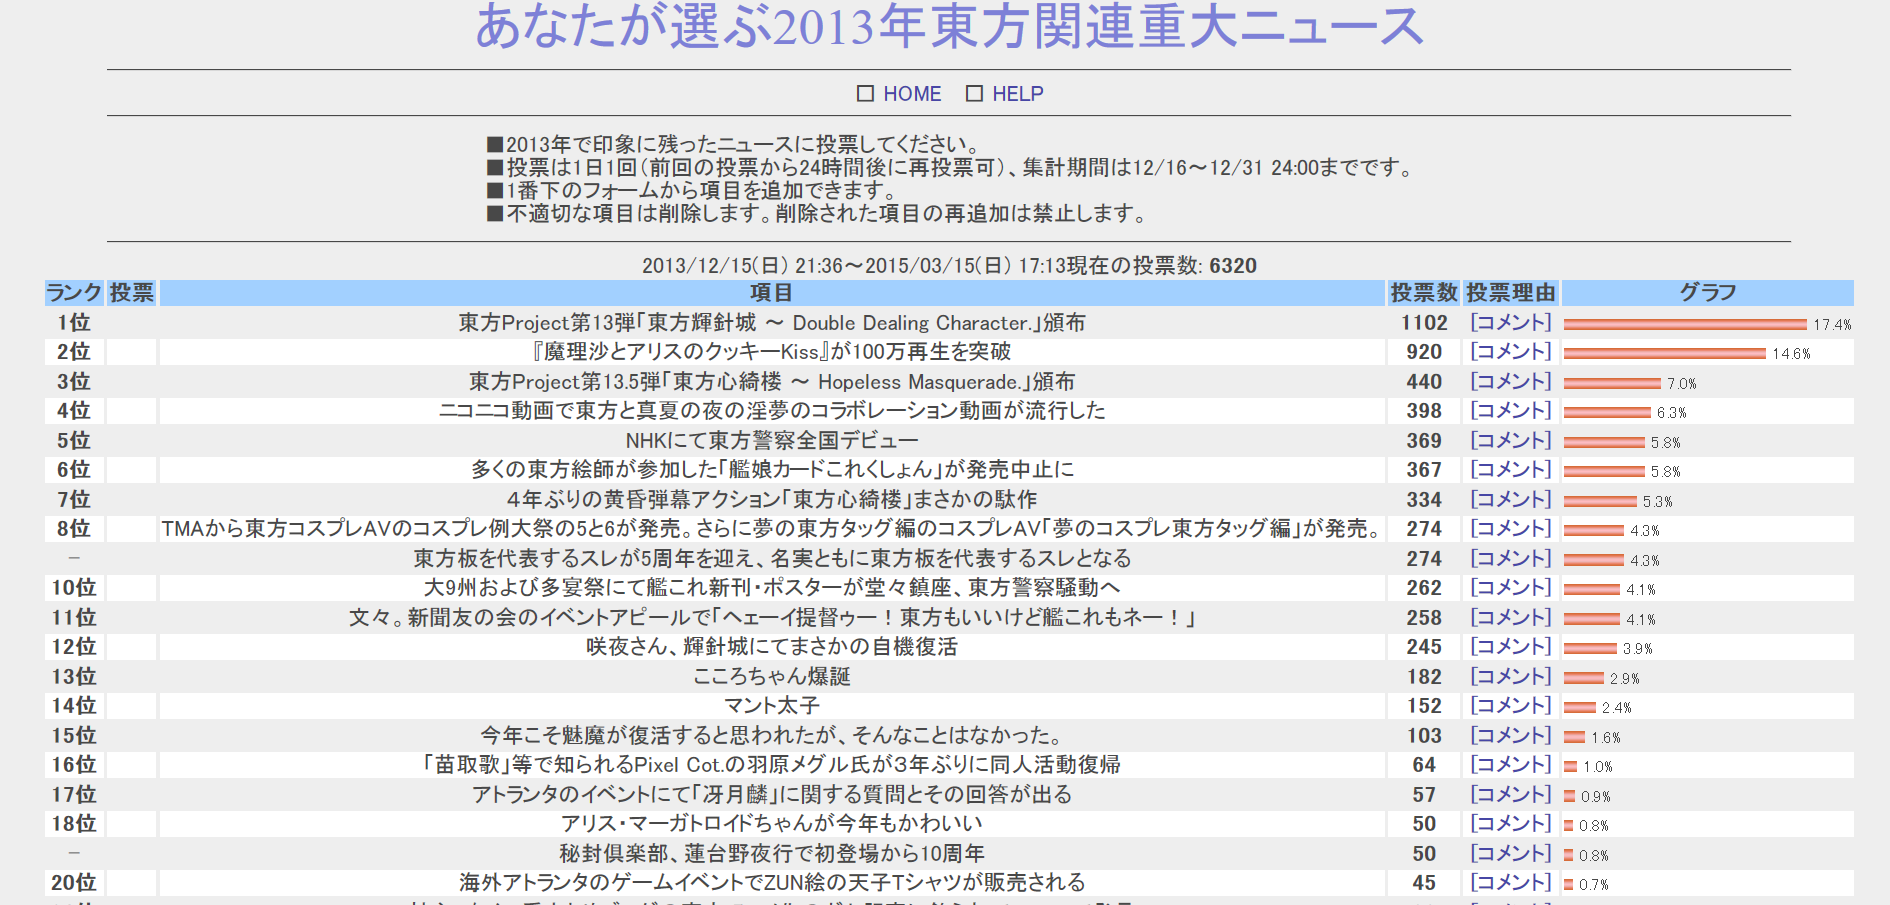
Task: Open コメント for the 13位 こころちゃん爆誕 row
Action: (x=1510, y=677)
